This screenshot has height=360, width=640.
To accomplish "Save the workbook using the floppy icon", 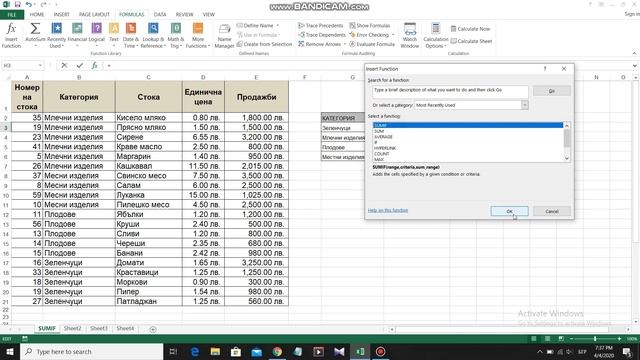I will [x=18, y=4].
